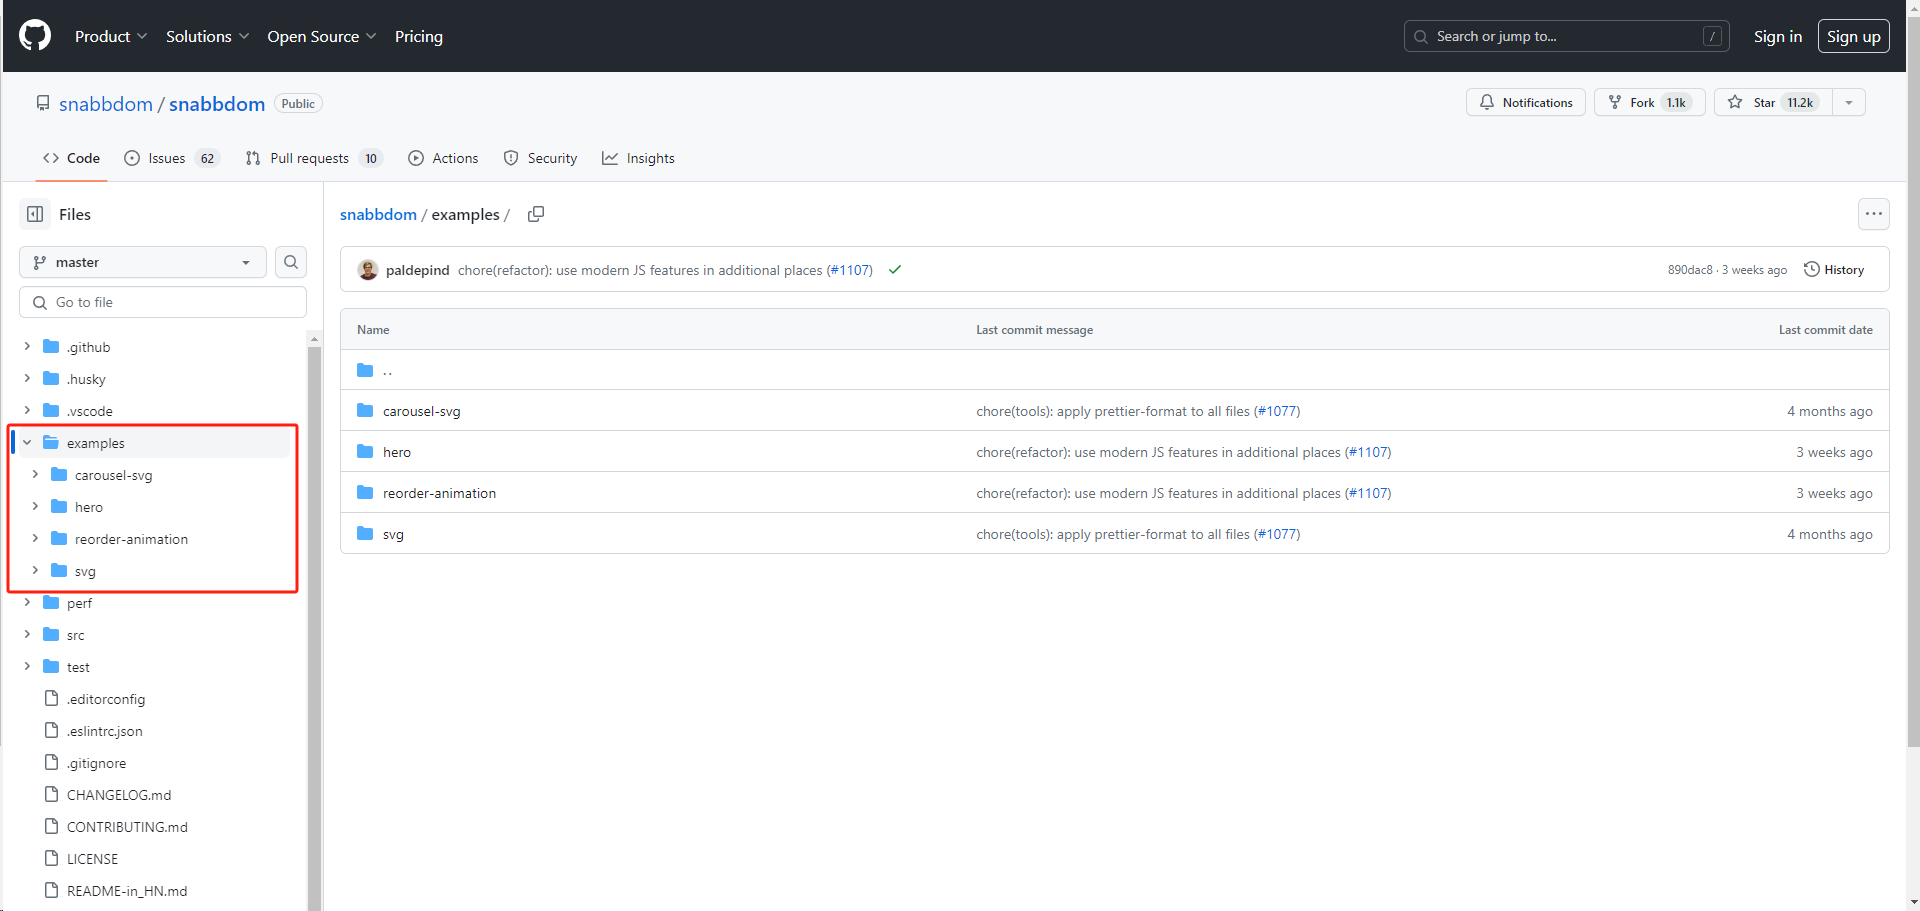Expand the hero folder chevron in tree

click(x=35, y=507)
